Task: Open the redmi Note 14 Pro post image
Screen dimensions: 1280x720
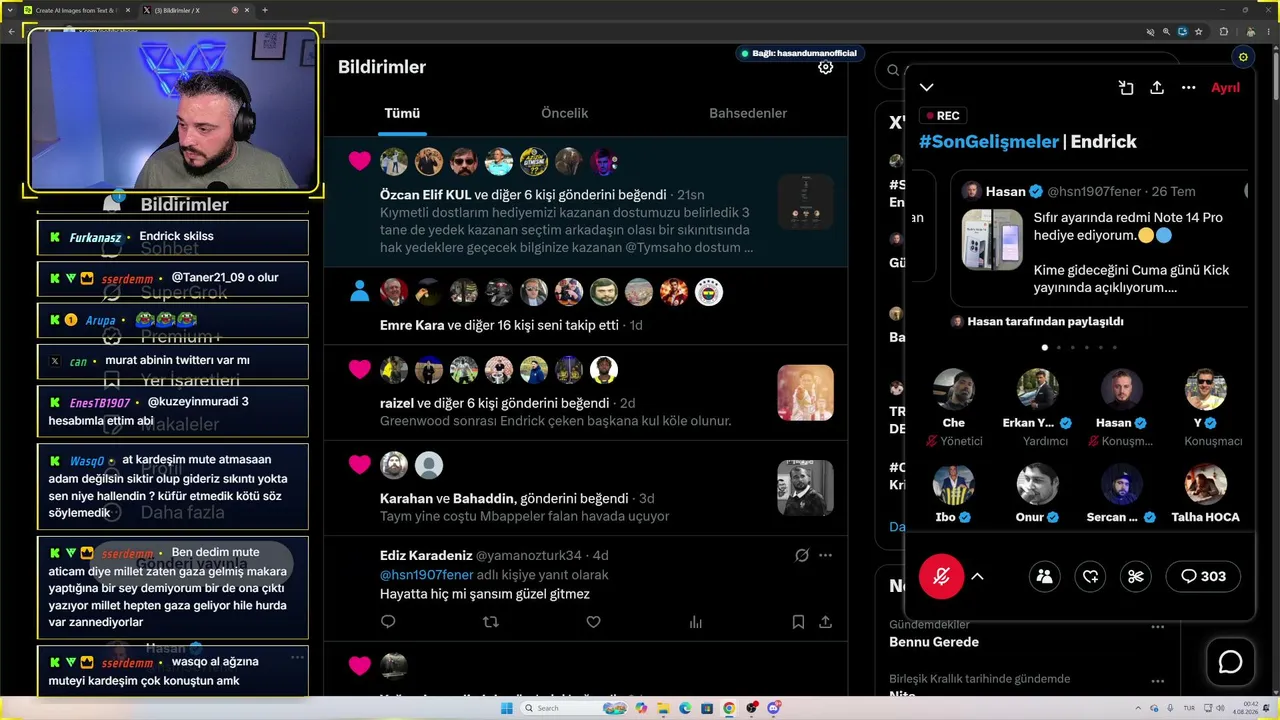Action: click(x=992, y=240)
